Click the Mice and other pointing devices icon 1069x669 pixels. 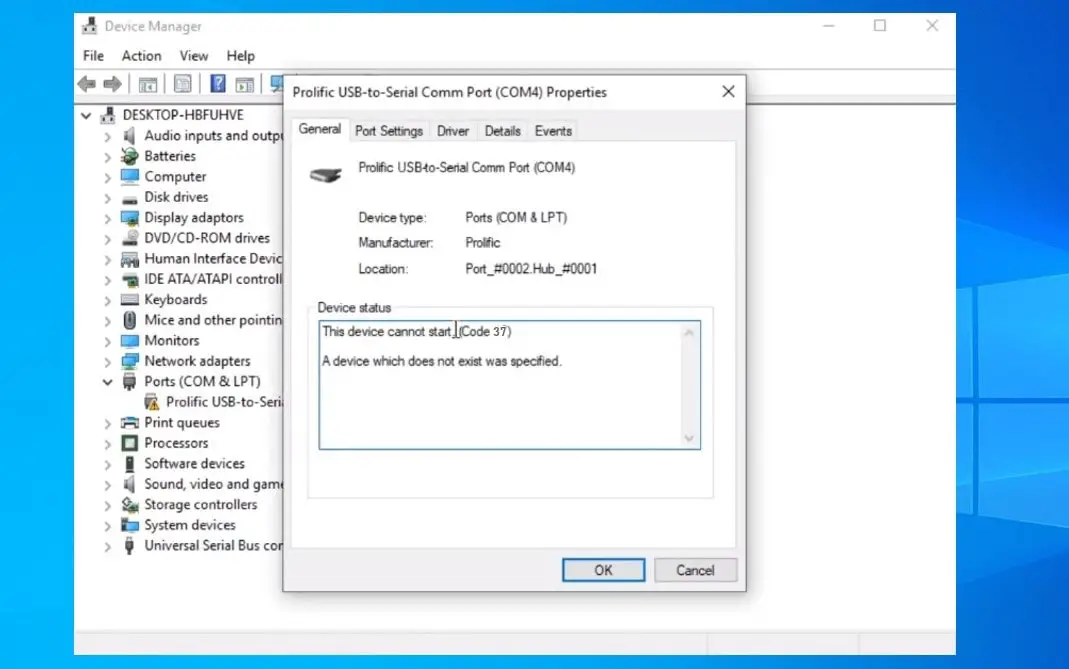129,320
